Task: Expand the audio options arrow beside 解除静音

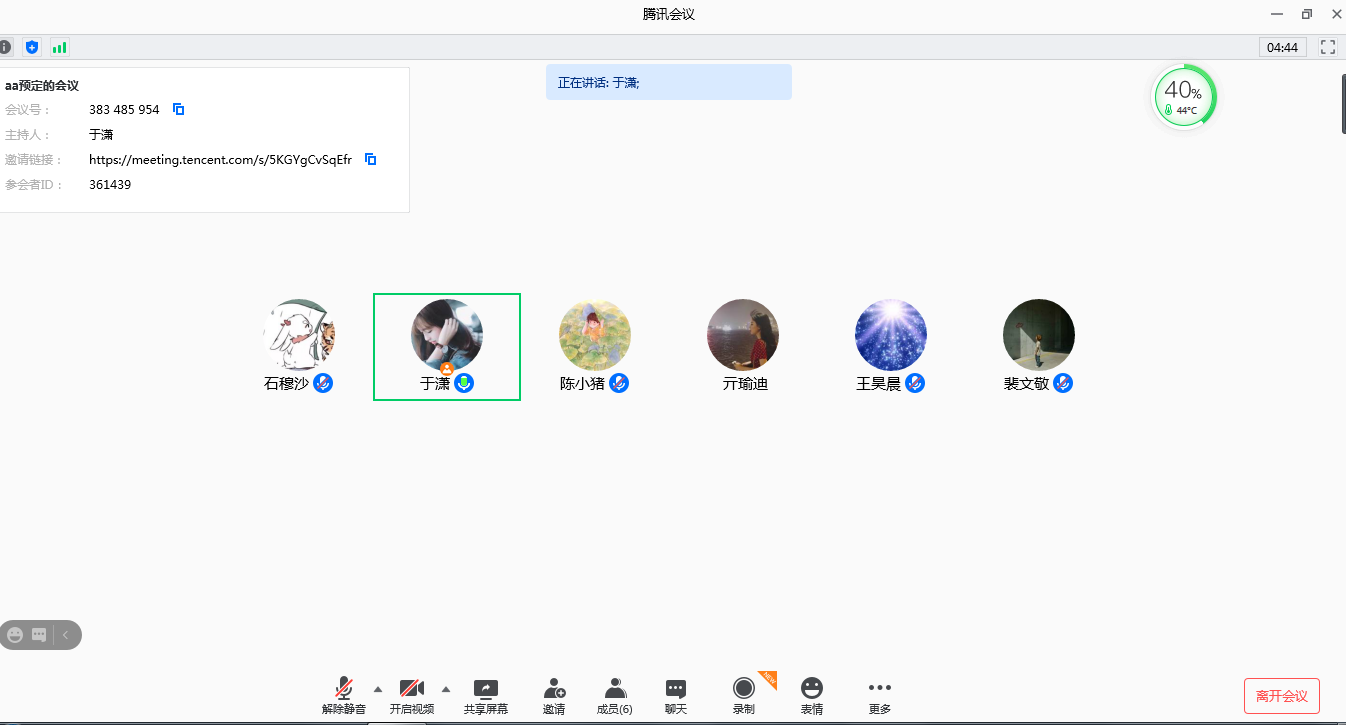Action: (x=377, y=689)
